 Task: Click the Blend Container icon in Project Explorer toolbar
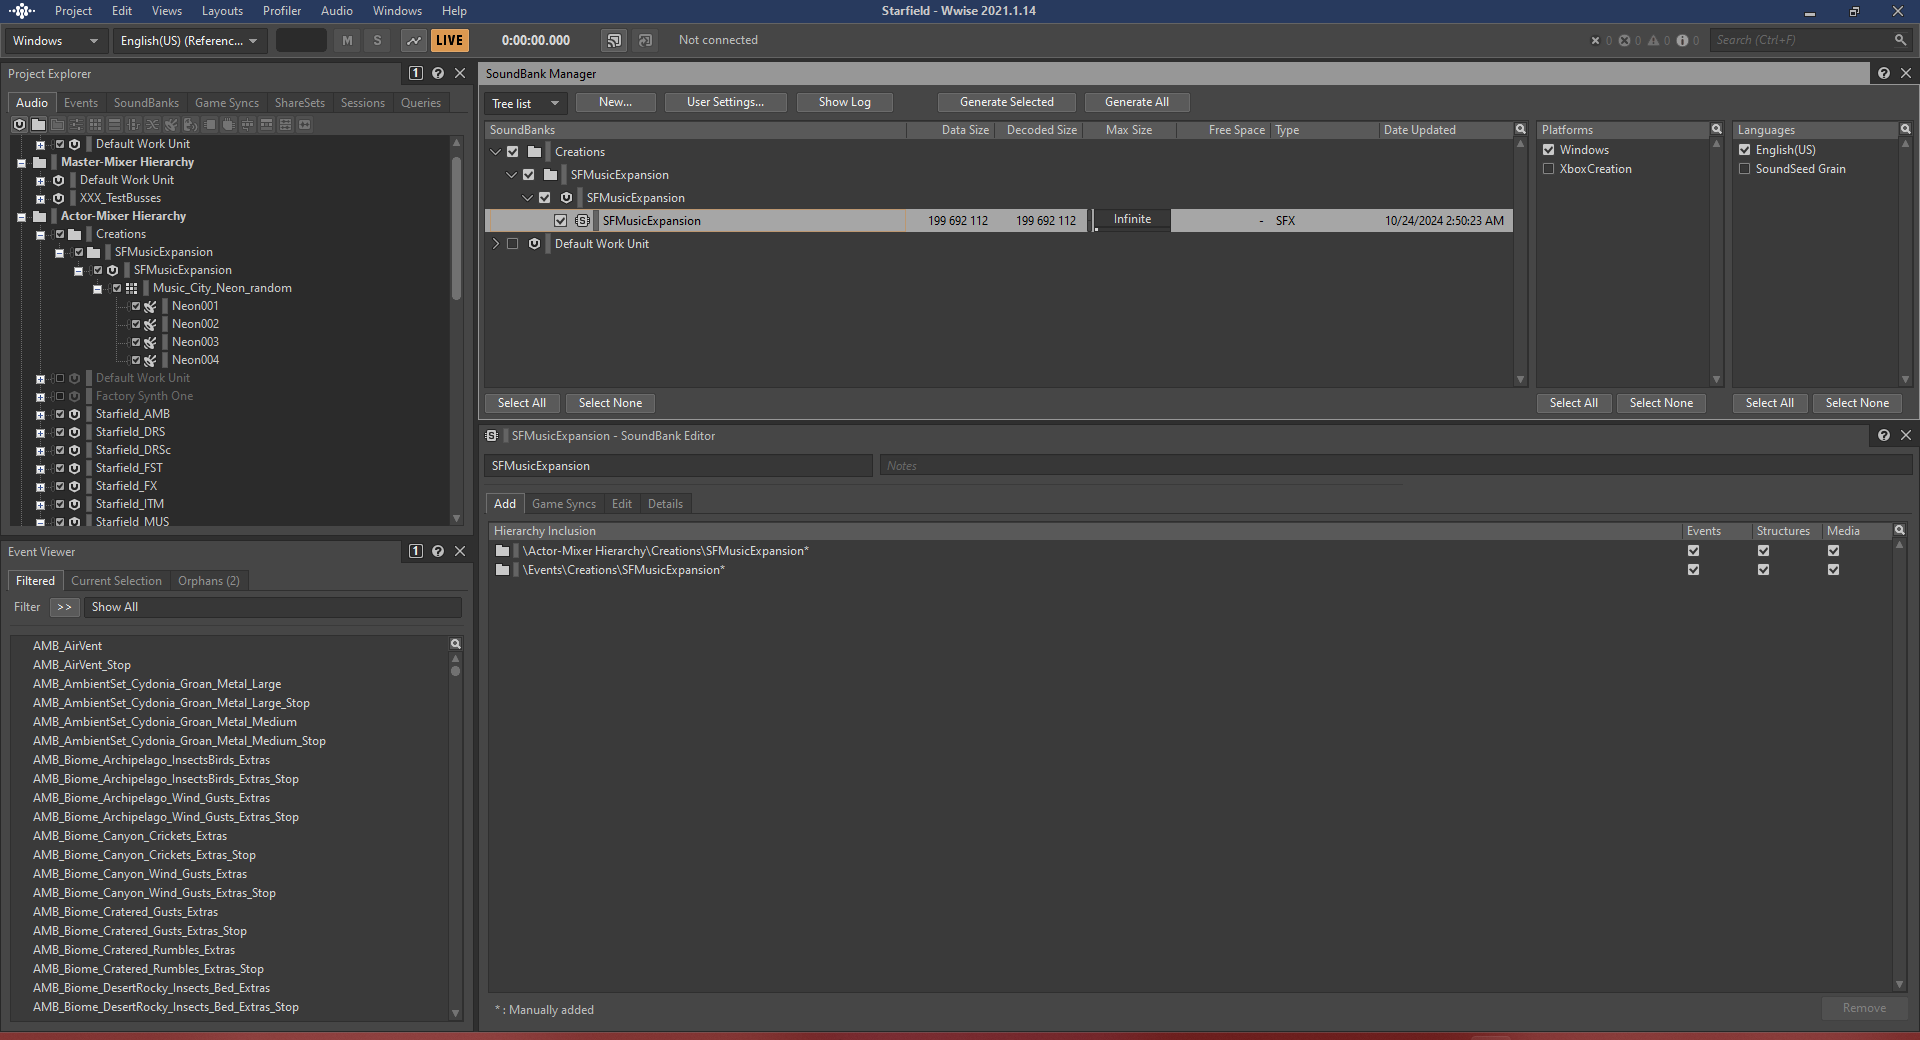click(152, 125)
